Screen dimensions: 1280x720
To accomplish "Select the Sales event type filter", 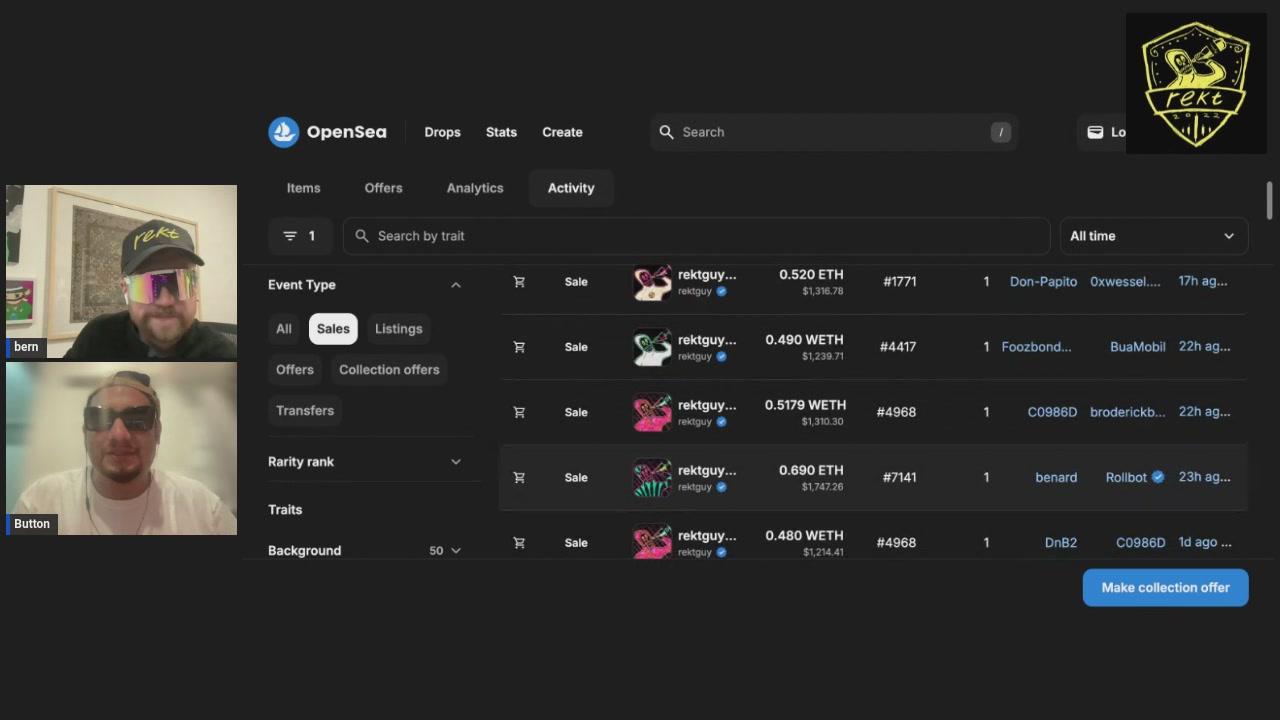I will [x=333, y=329].
